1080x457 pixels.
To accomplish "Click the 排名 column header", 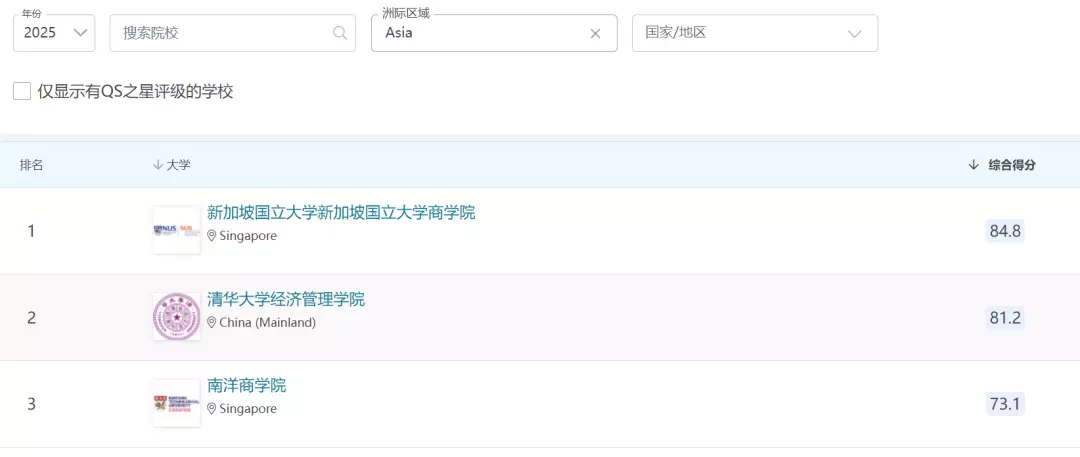I will click(31, 165).
